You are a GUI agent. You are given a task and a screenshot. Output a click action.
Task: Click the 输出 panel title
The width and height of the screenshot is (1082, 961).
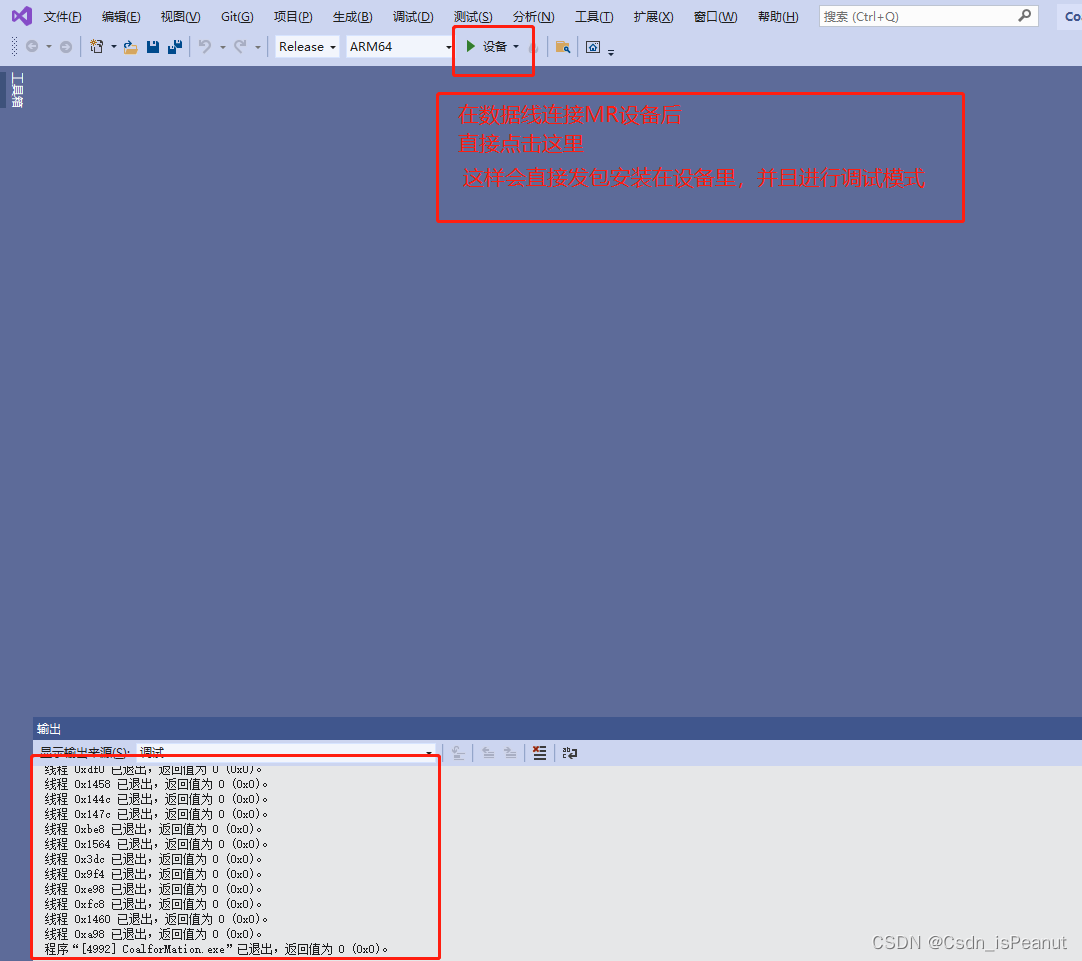click(x=49, y=729)
